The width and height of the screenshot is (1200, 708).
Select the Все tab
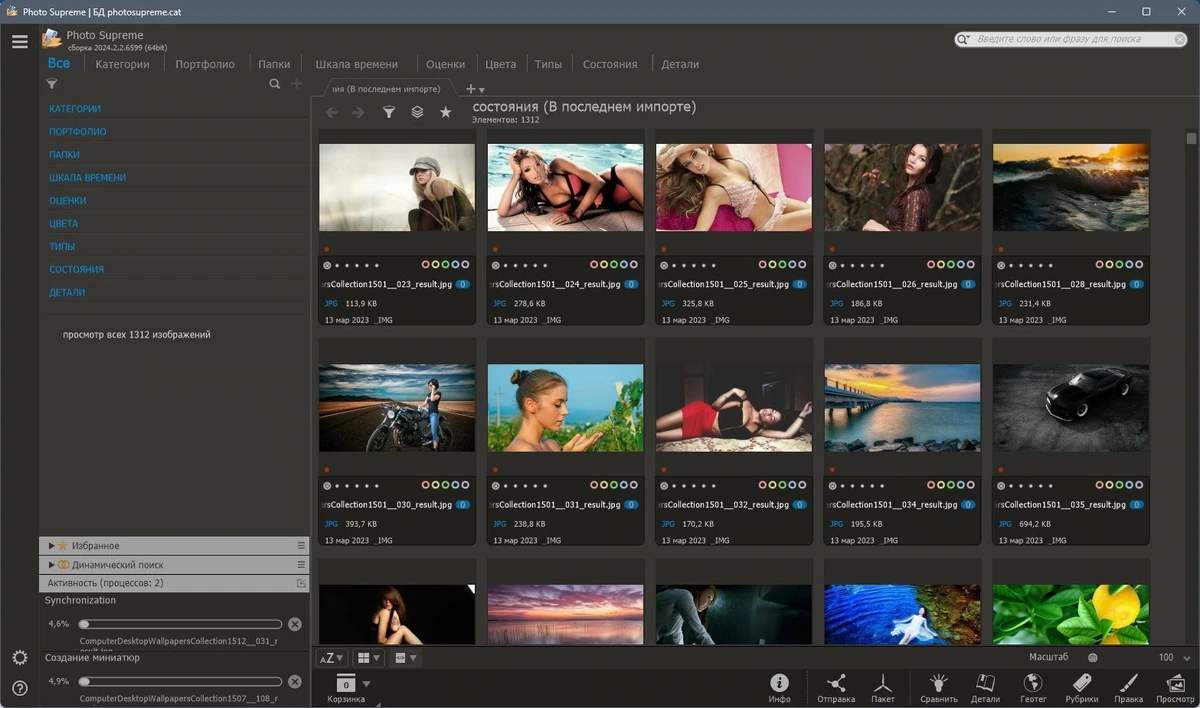59,63
